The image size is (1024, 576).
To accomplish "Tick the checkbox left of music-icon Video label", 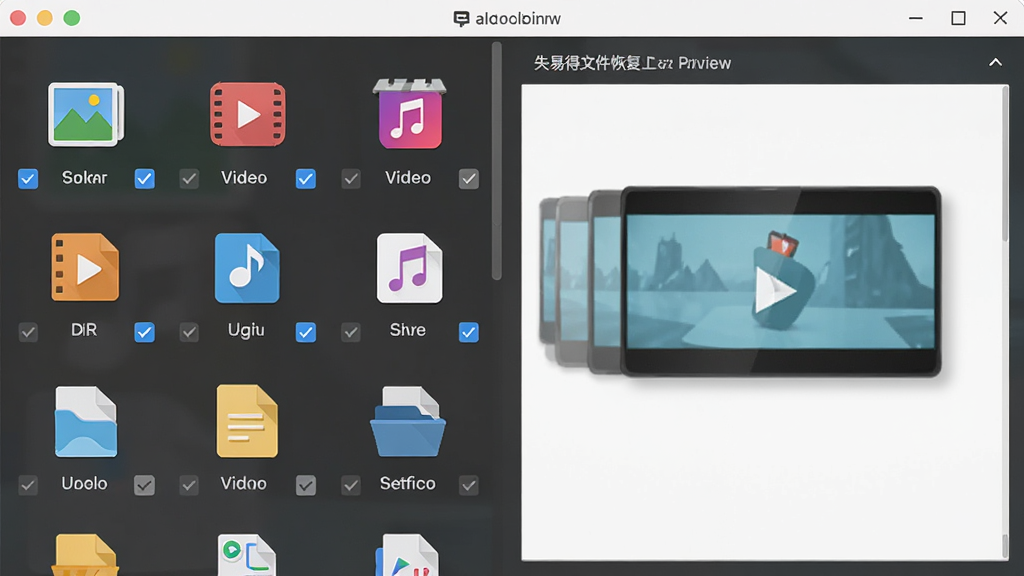I will coord(351,178).
